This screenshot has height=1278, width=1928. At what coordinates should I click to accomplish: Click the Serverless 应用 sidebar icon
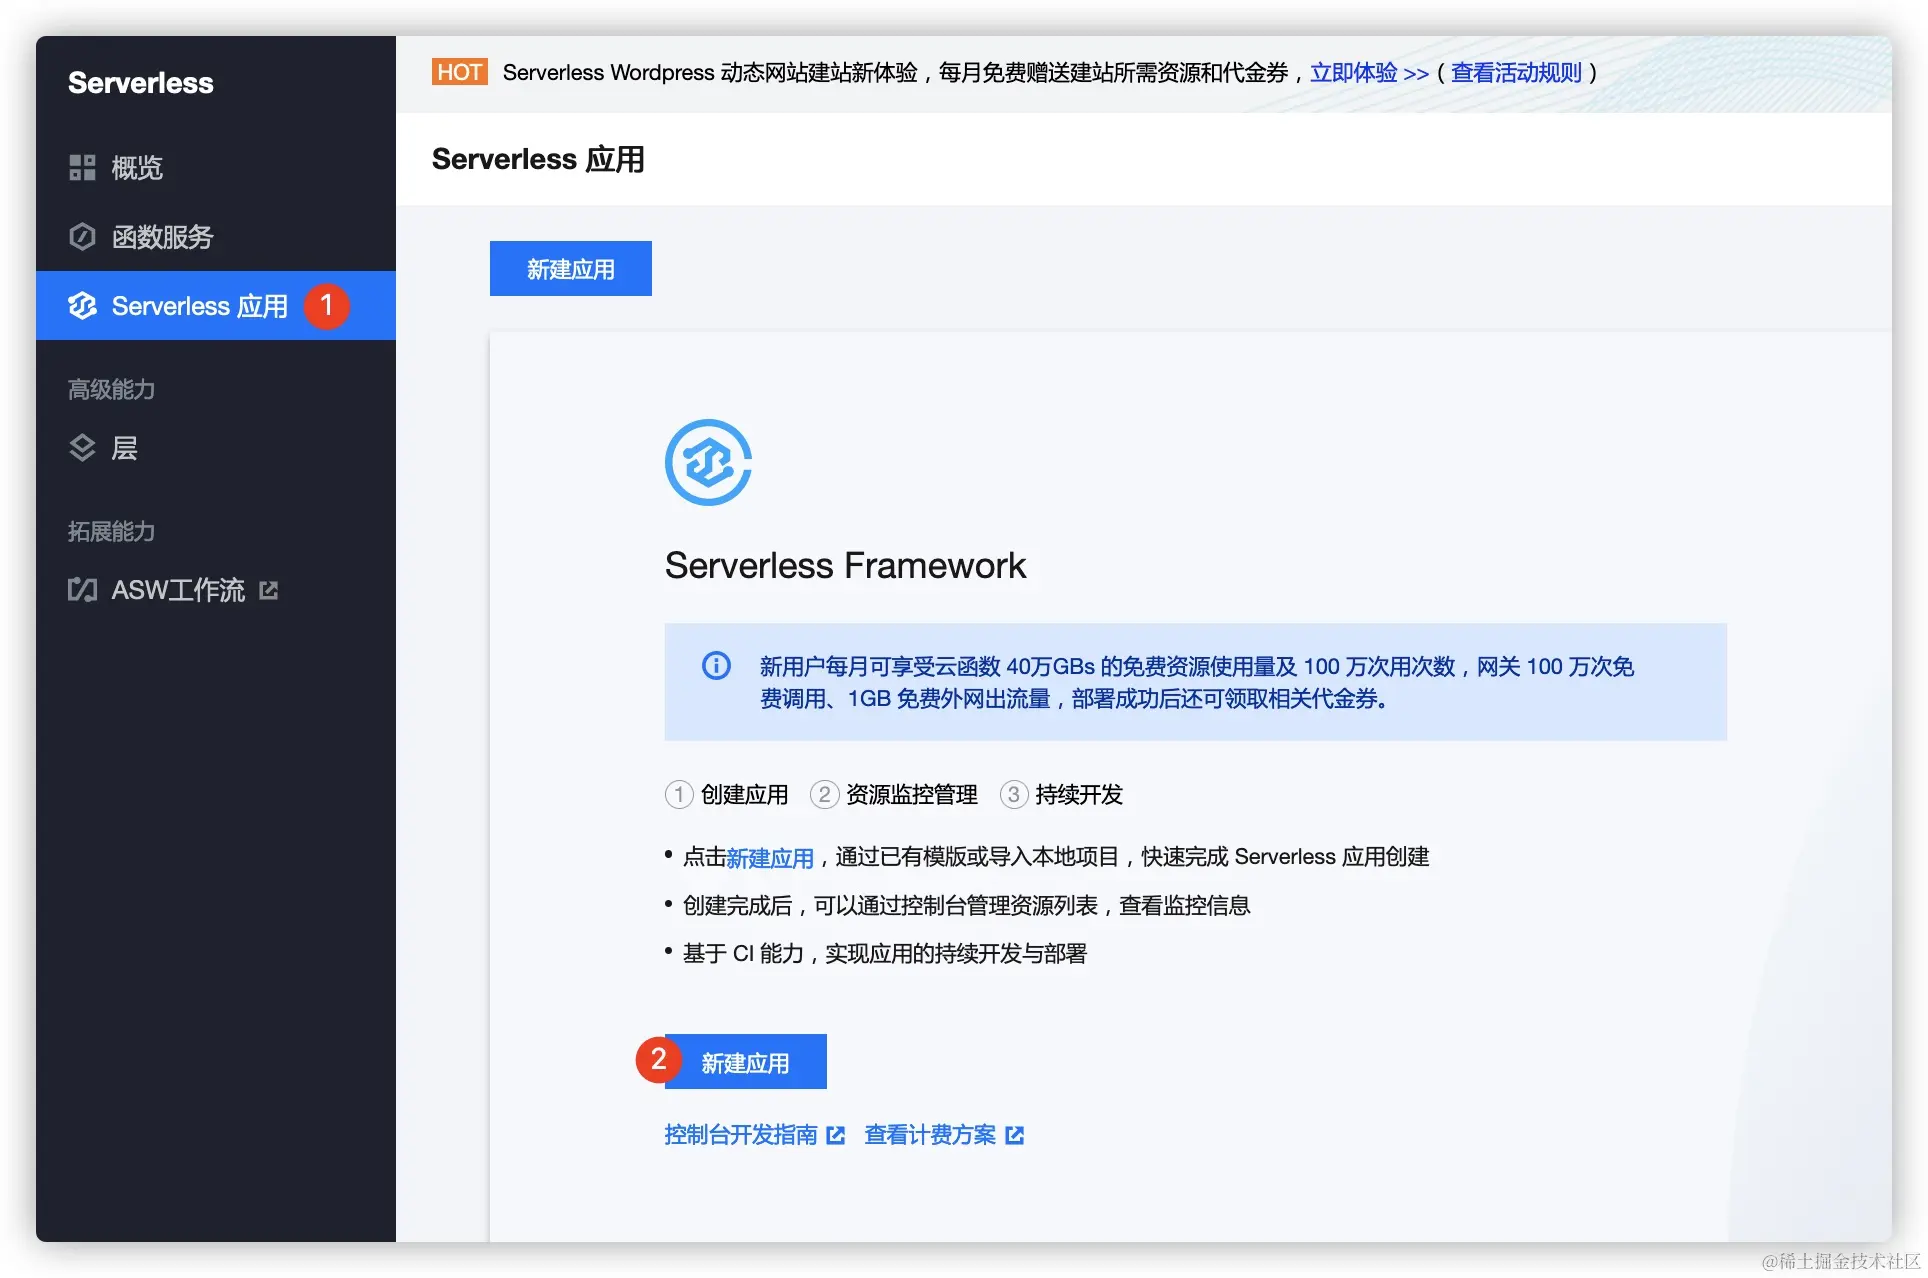82,306
